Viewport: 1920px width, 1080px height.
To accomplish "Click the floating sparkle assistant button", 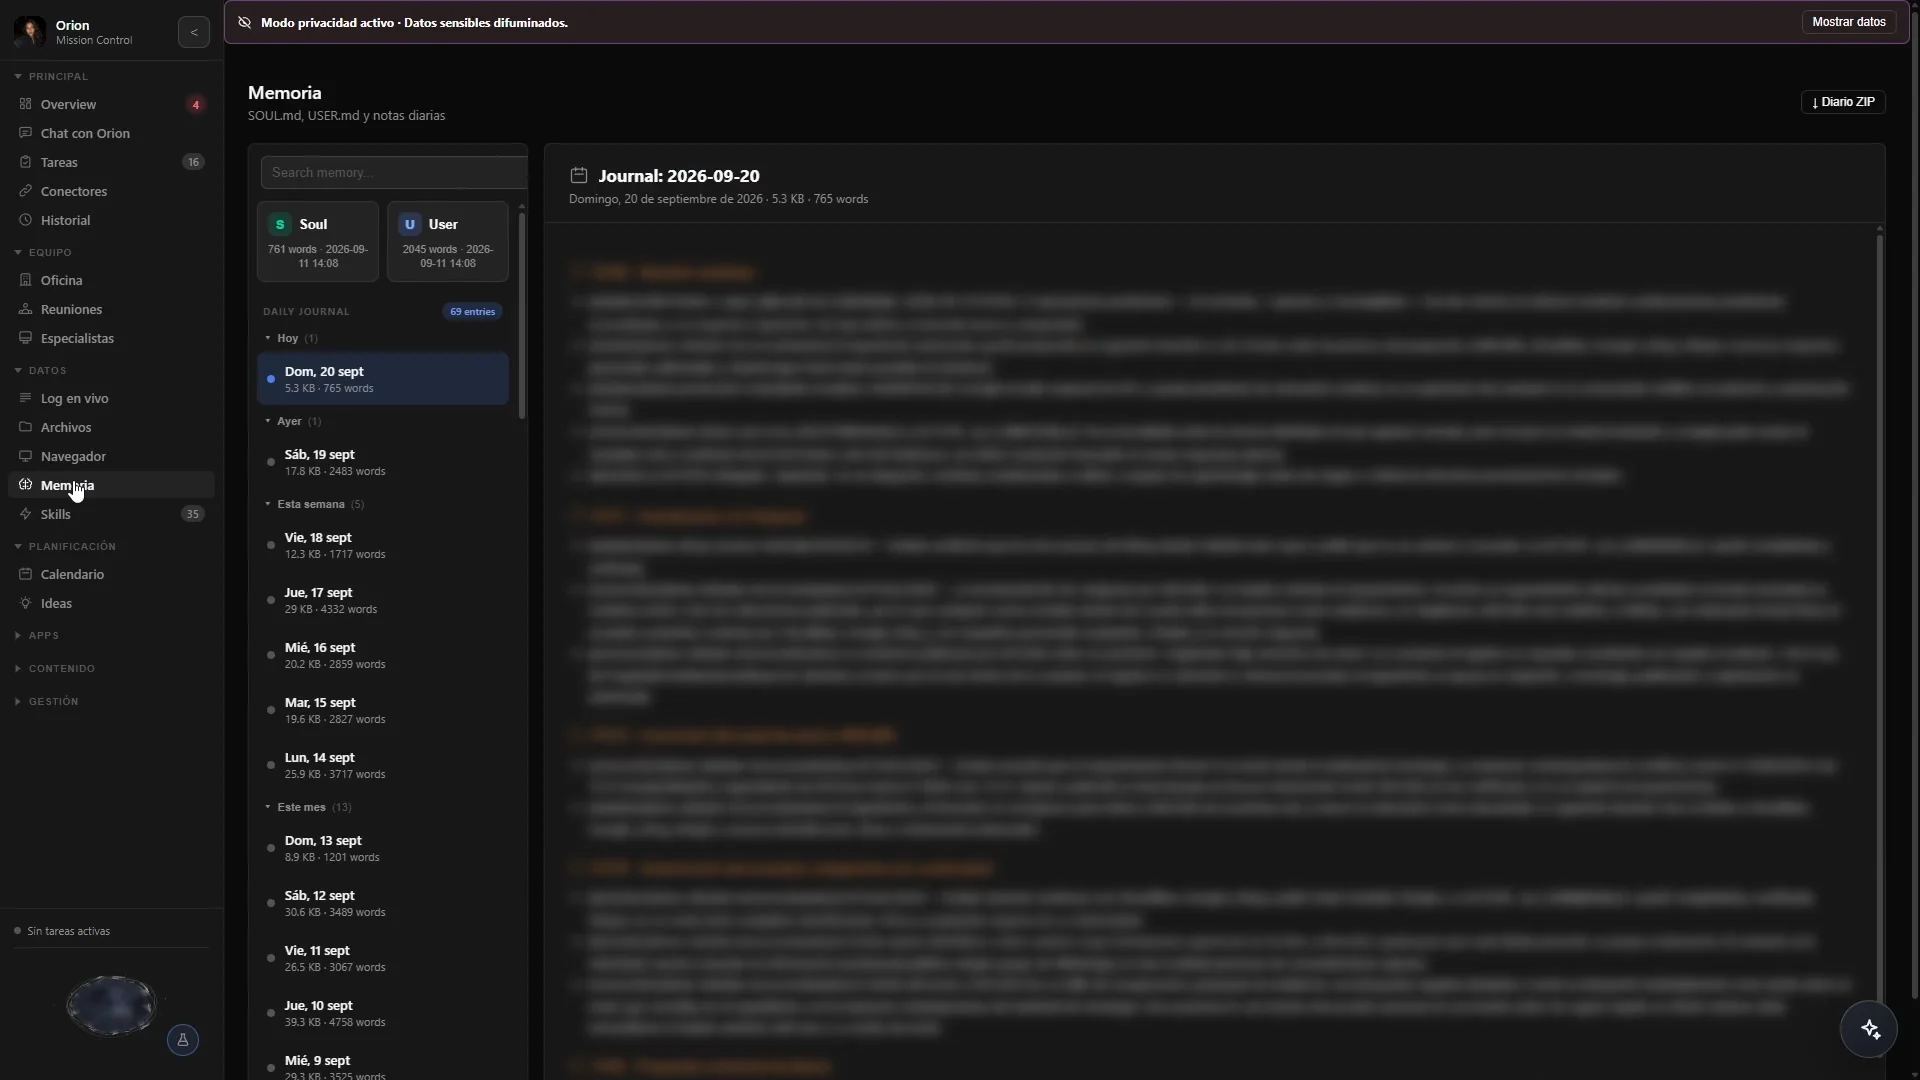I will 1869,1029.
